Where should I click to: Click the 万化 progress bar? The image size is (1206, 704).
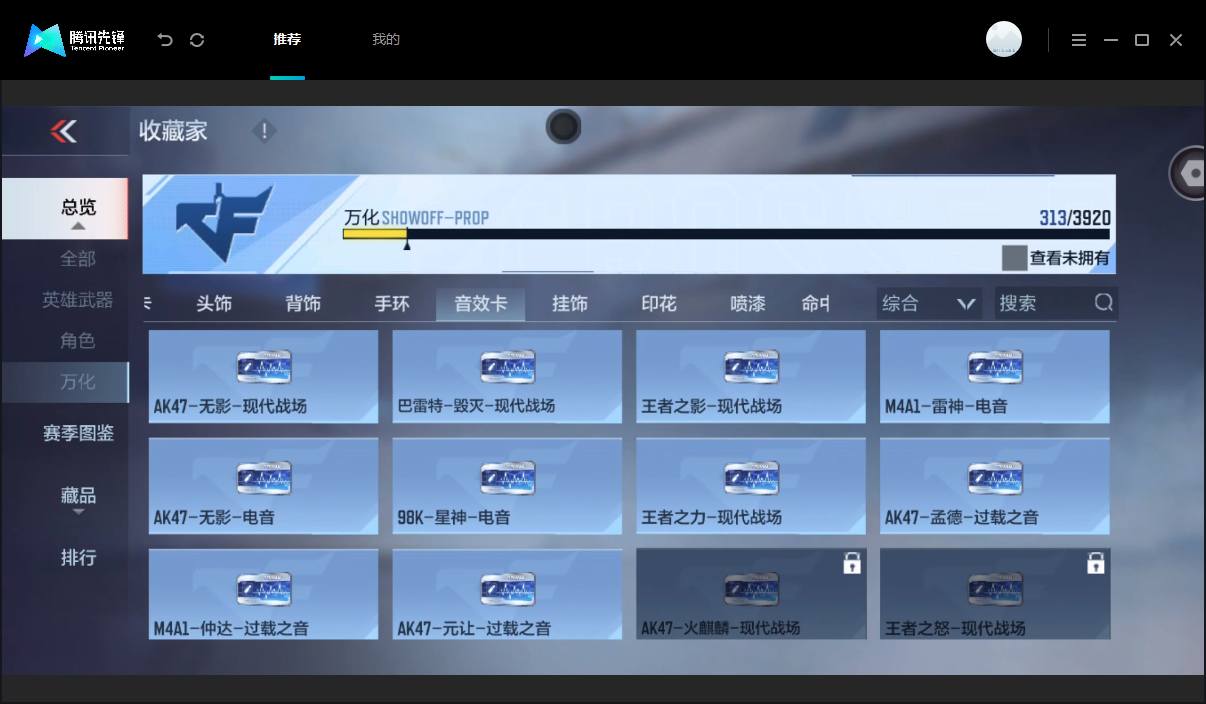(x=726, y=234)
